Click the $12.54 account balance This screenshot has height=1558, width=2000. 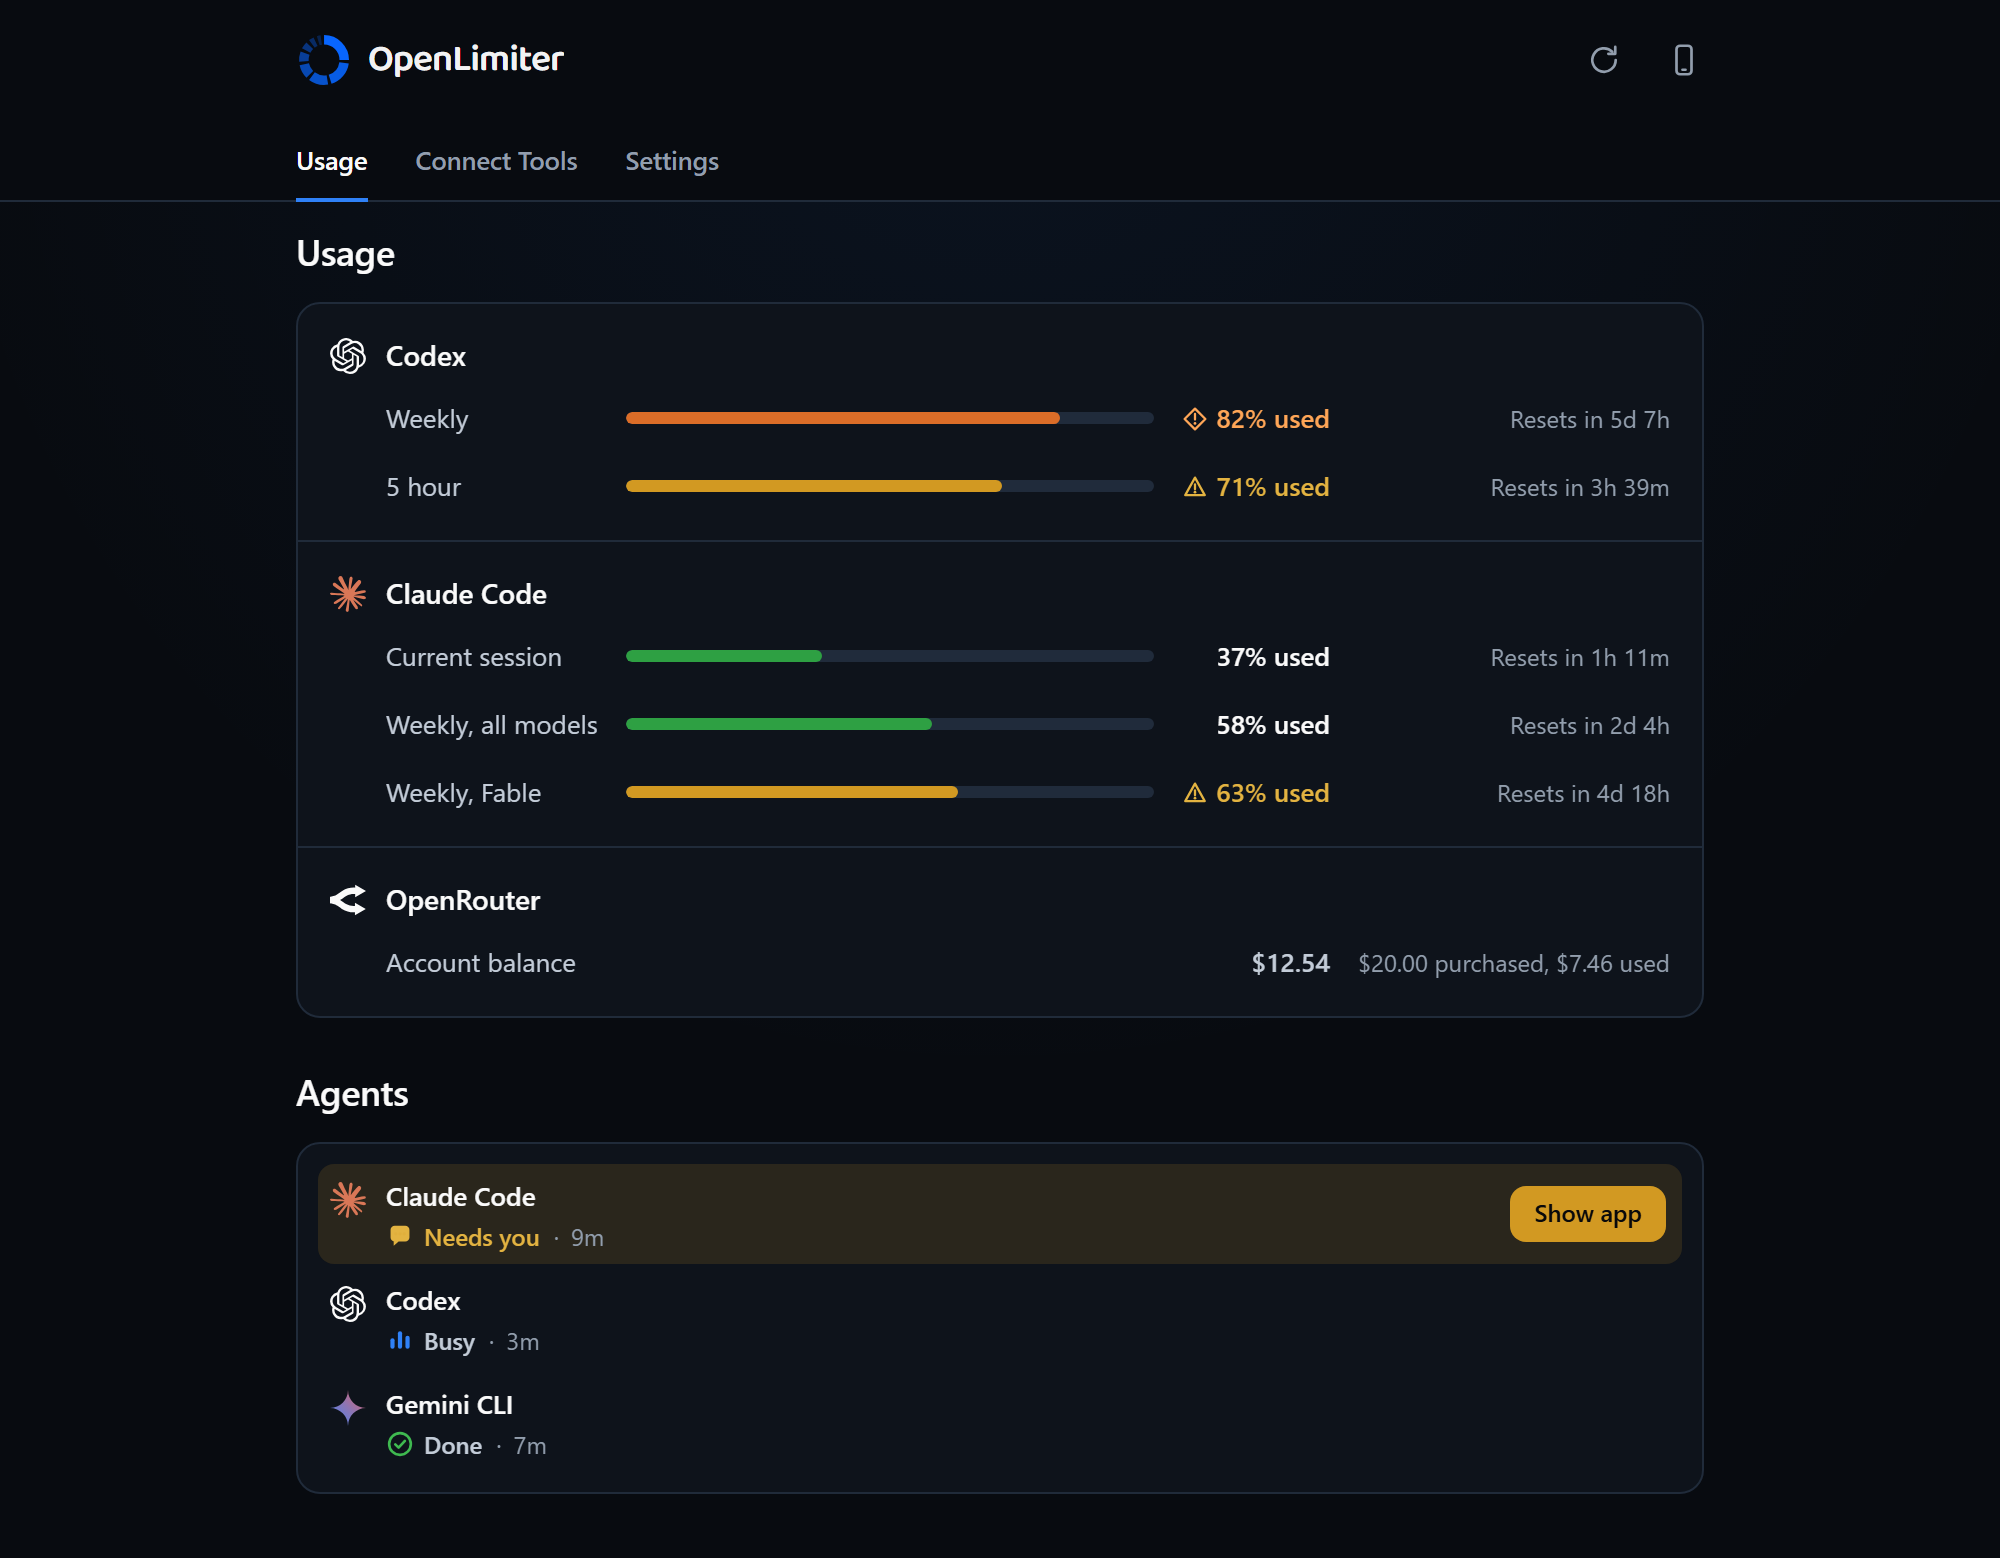1291,963
